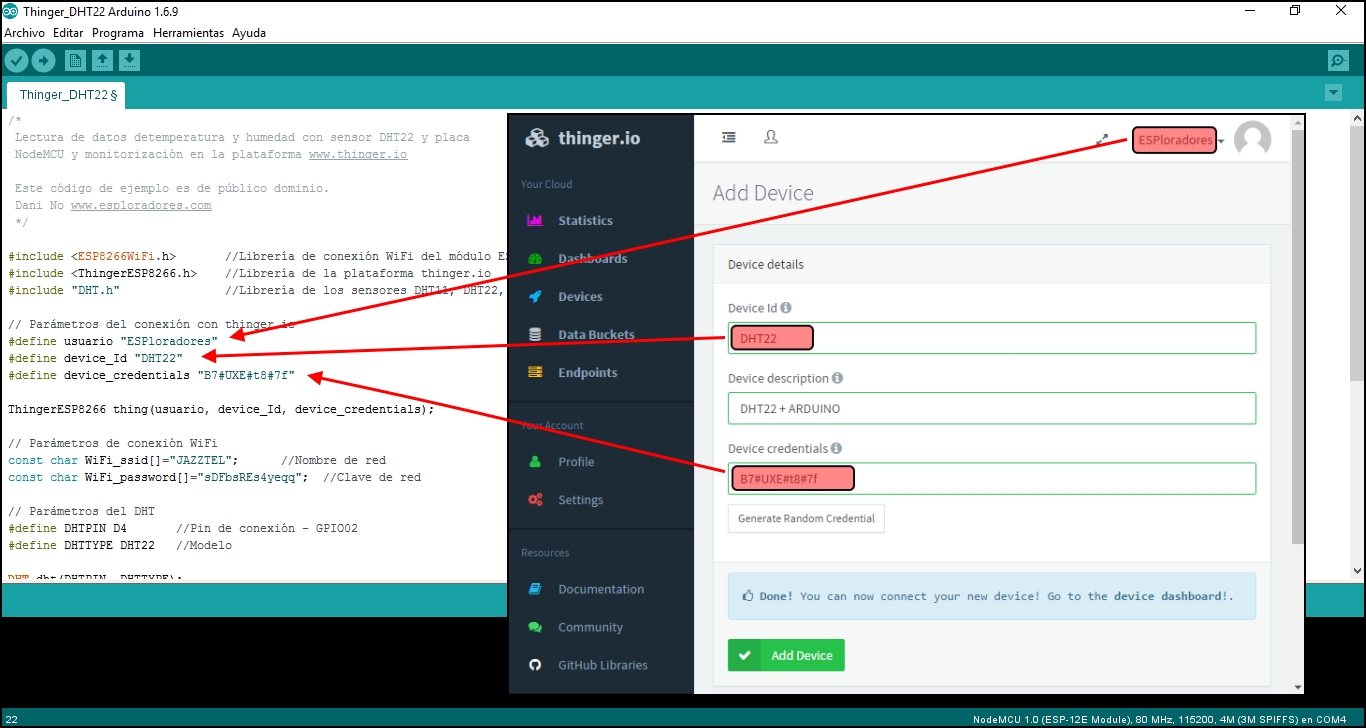
Task: Click the Settings gears icon
Action: pos(535,500)
